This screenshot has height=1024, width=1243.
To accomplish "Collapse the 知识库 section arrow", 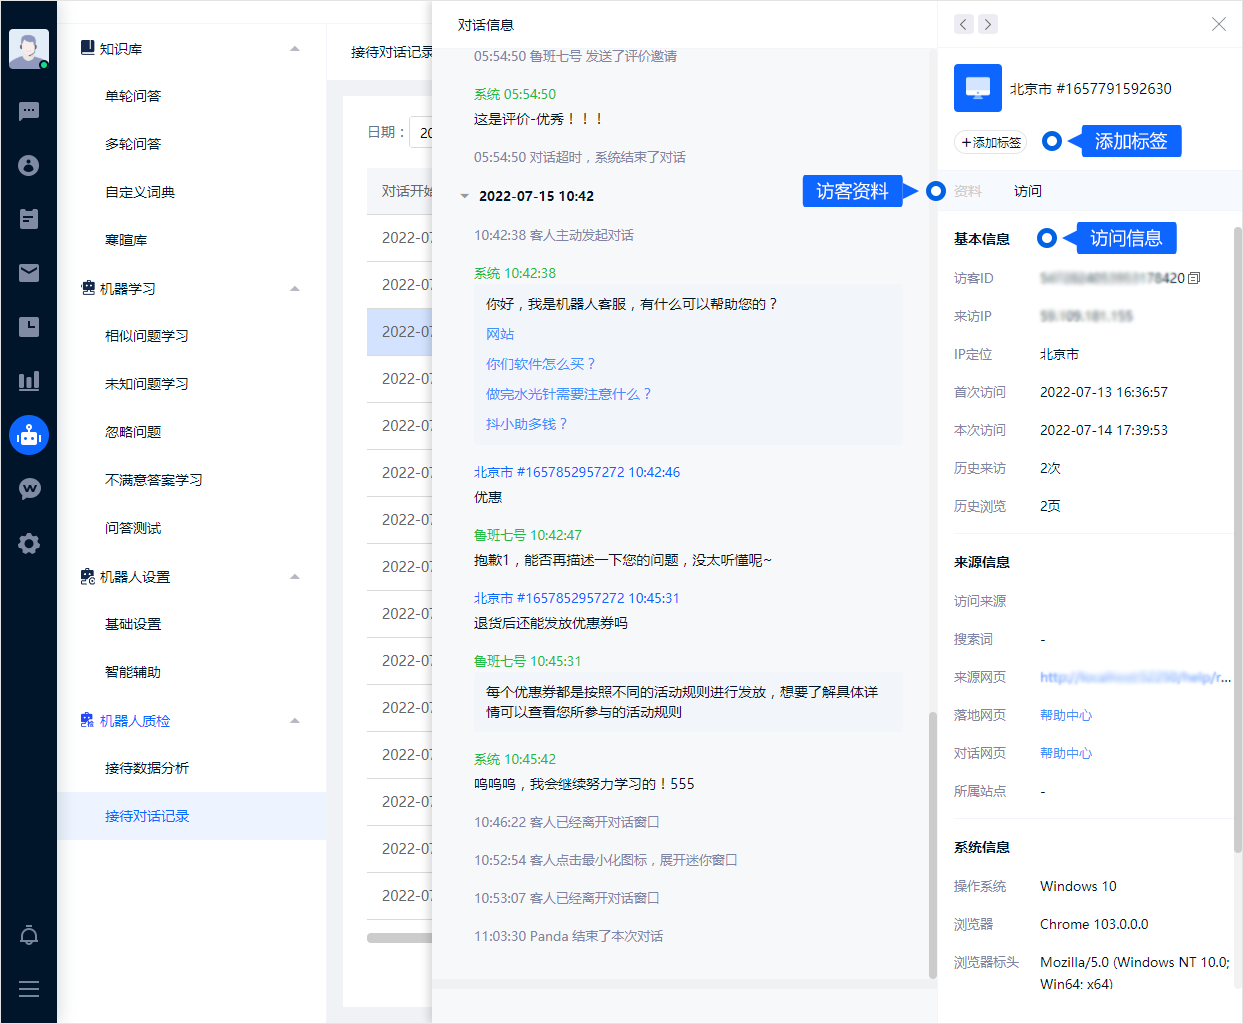I will coord(295,48).
